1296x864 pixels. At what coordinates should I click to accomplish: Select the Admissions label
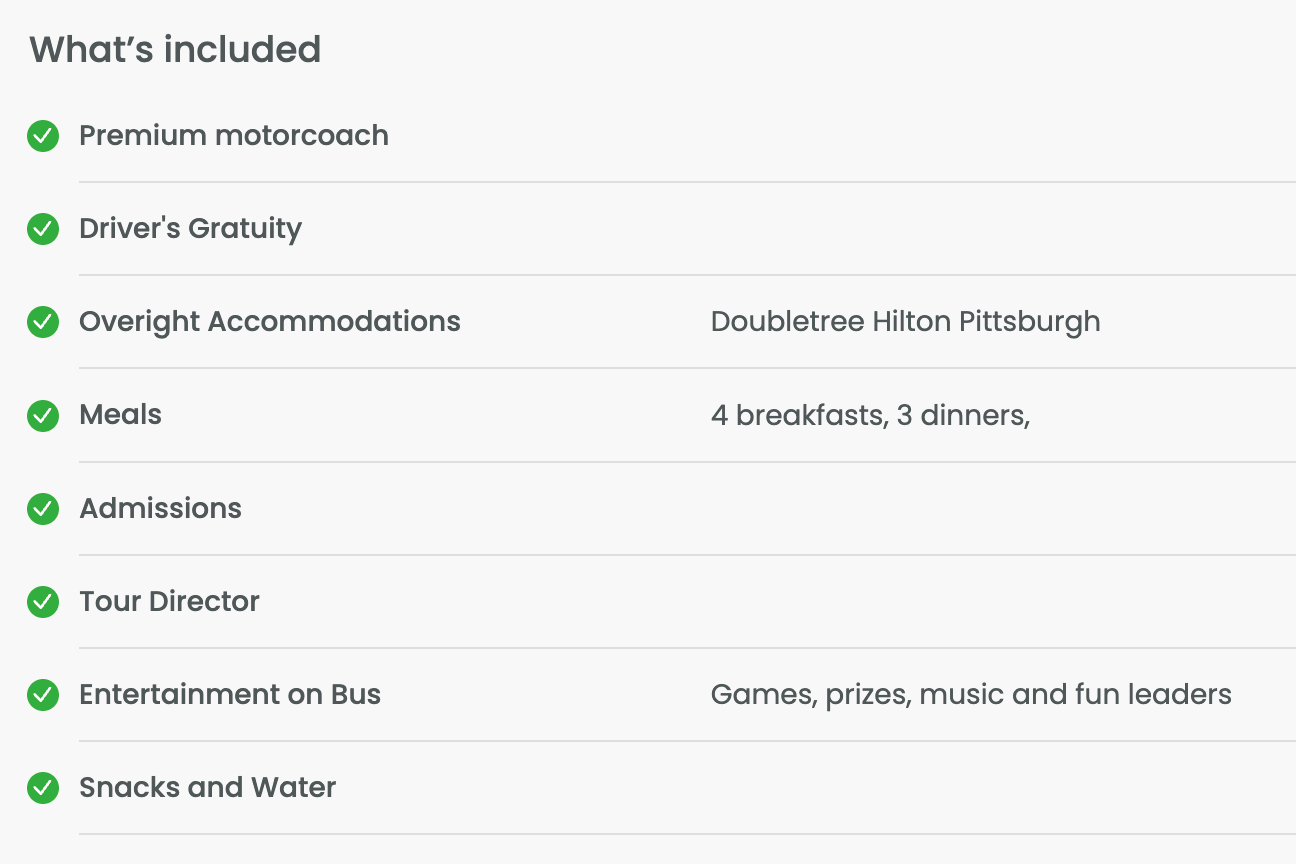pyautogui.click(x=160, y=508)
